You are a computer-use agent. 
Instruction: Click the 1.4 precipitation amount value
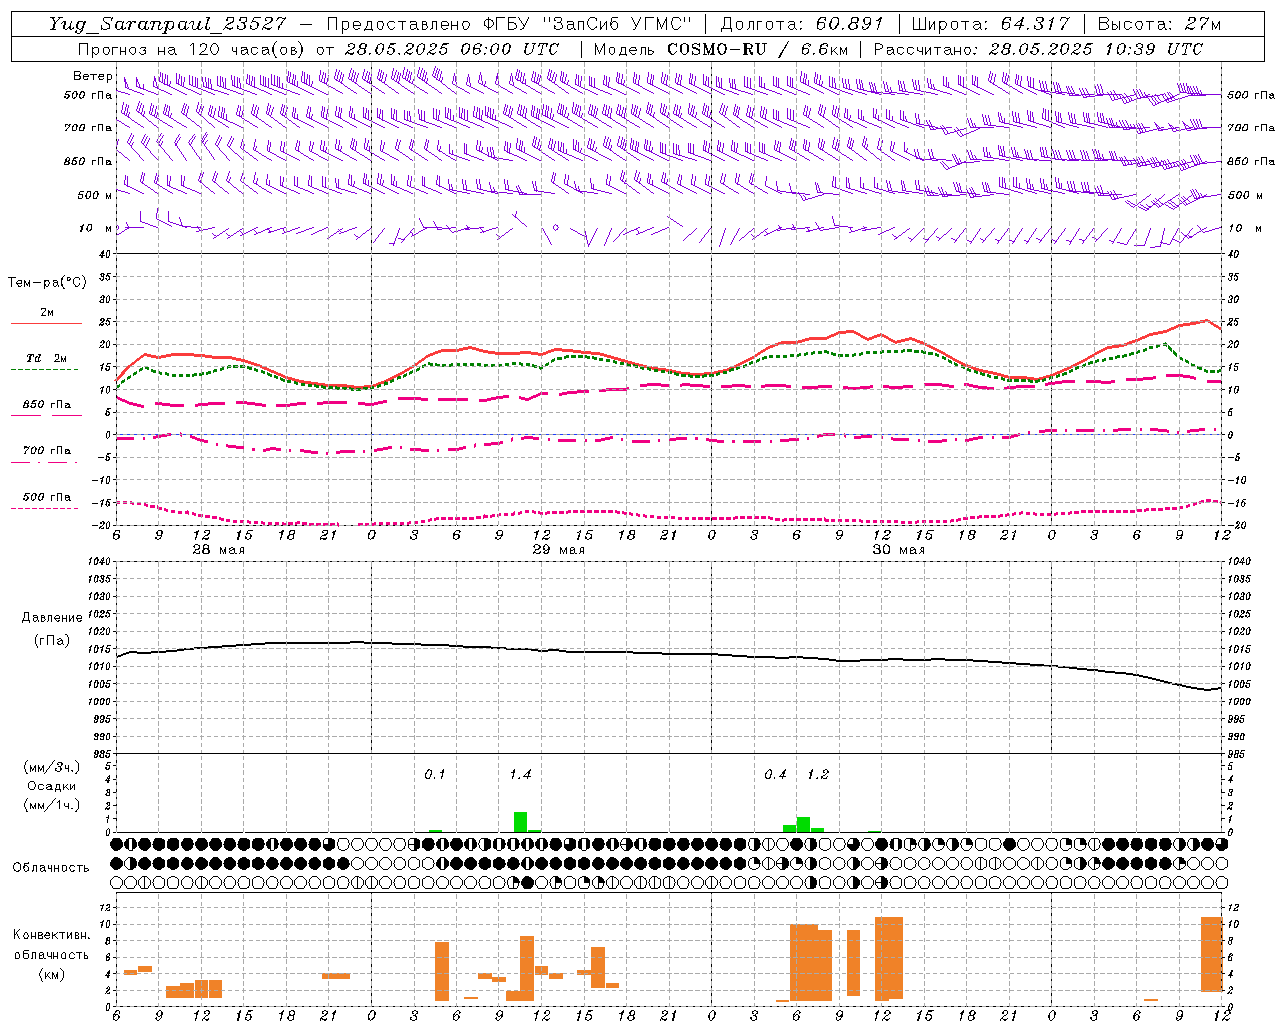tap(520, 775)
